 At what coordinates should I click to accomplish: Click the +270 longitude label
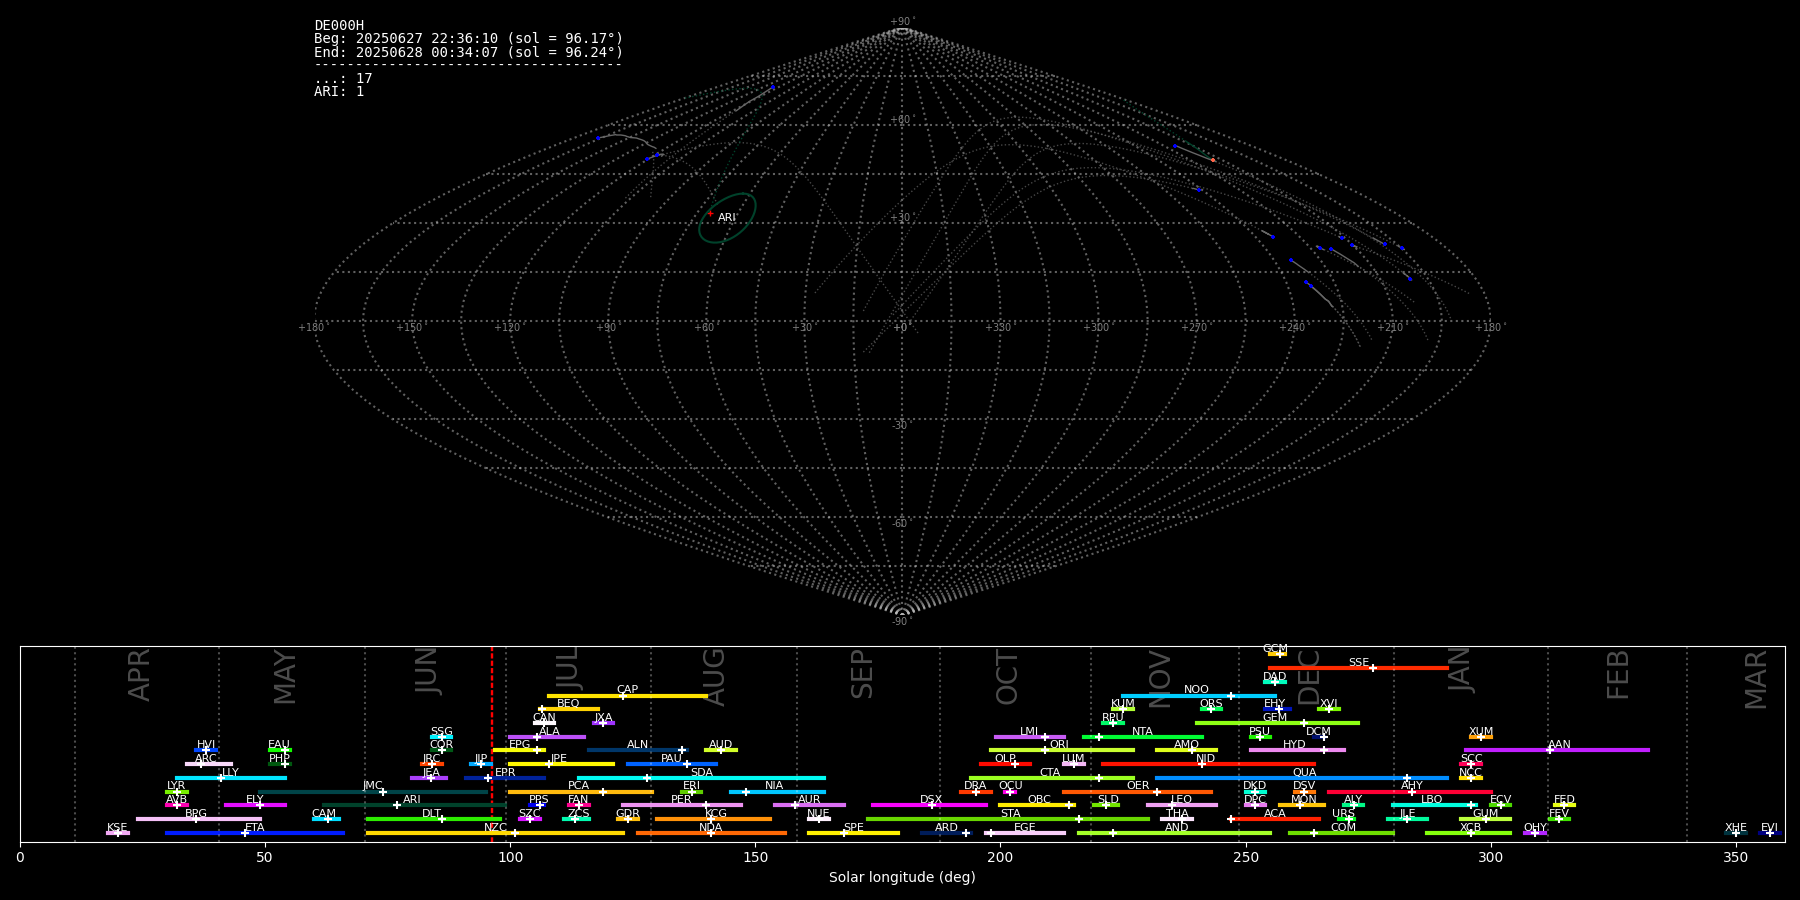[x=1194, y=327]
